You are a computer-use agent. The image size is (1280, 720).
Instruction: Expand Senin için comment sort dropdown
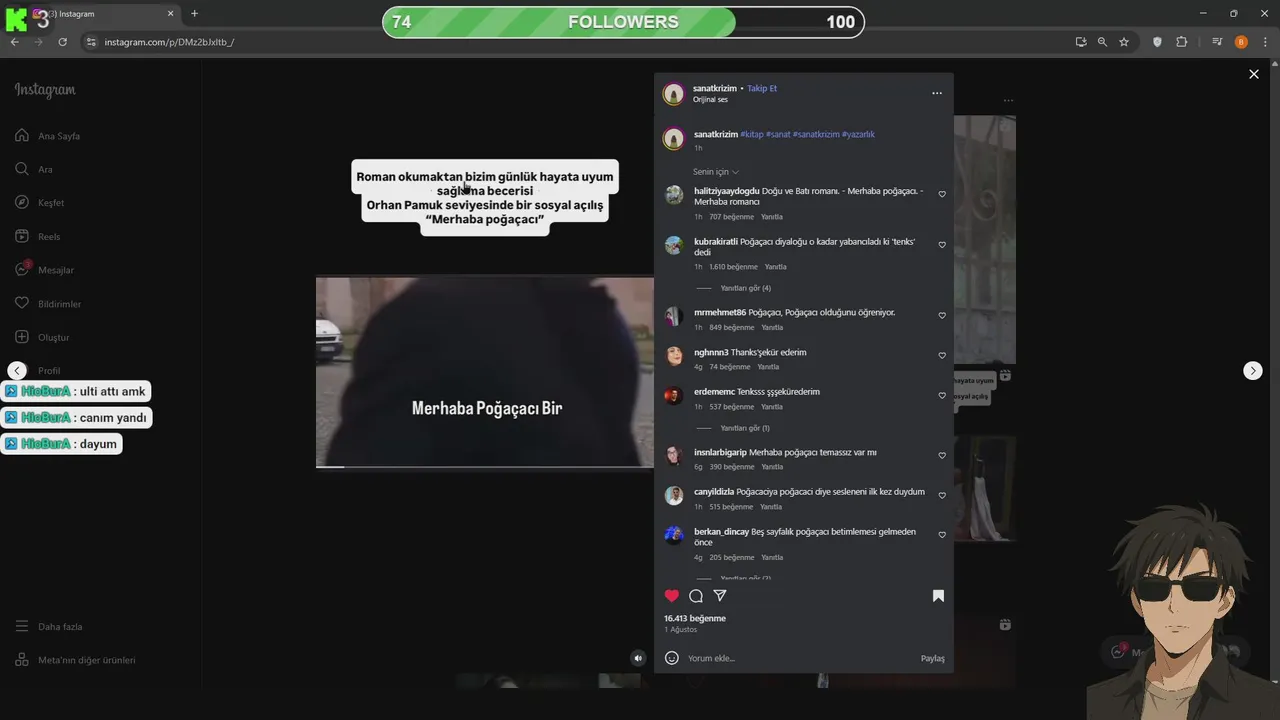716,172
